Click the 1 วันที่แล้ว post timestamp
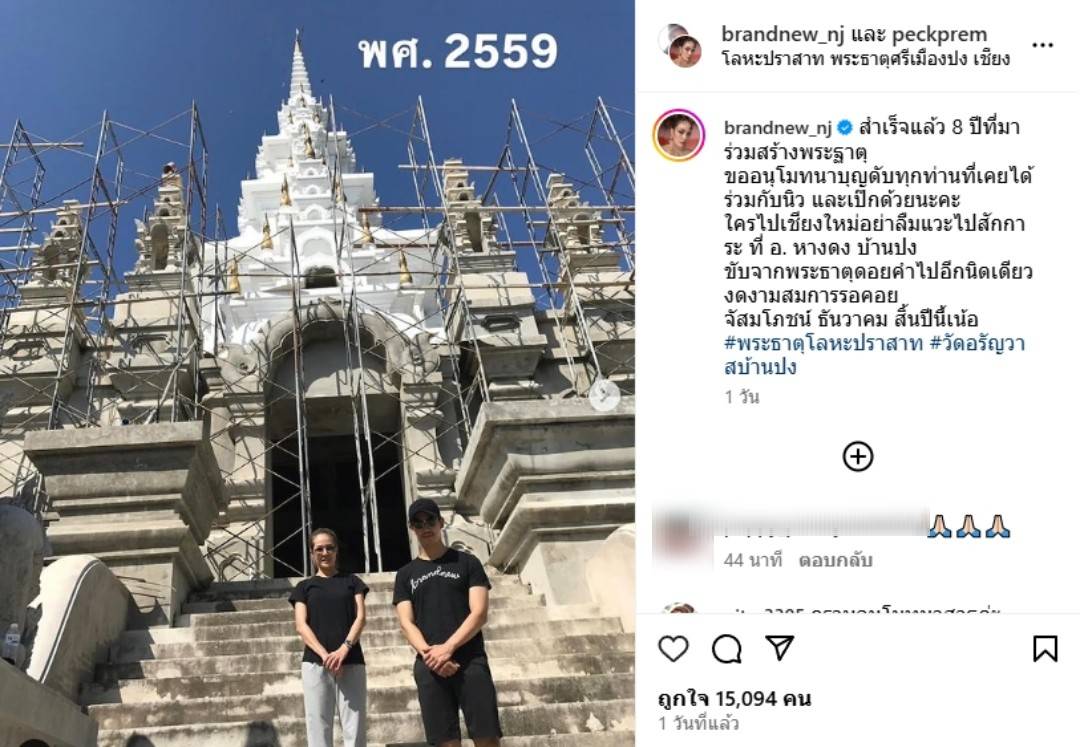Image resolution: width=1080 pixels, height=747 pixels. tap(698, 724)
